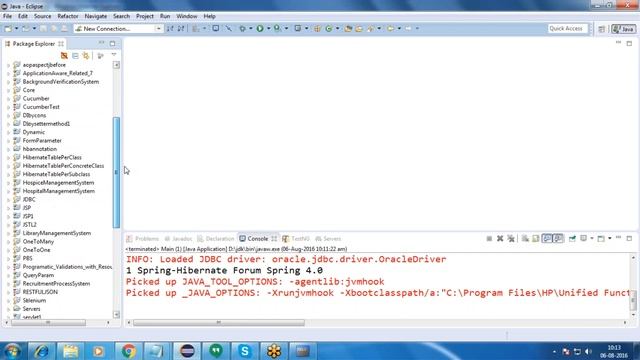Click the Open Type toolbar icon
Viewport: 640px width, 360px height.
348,29
